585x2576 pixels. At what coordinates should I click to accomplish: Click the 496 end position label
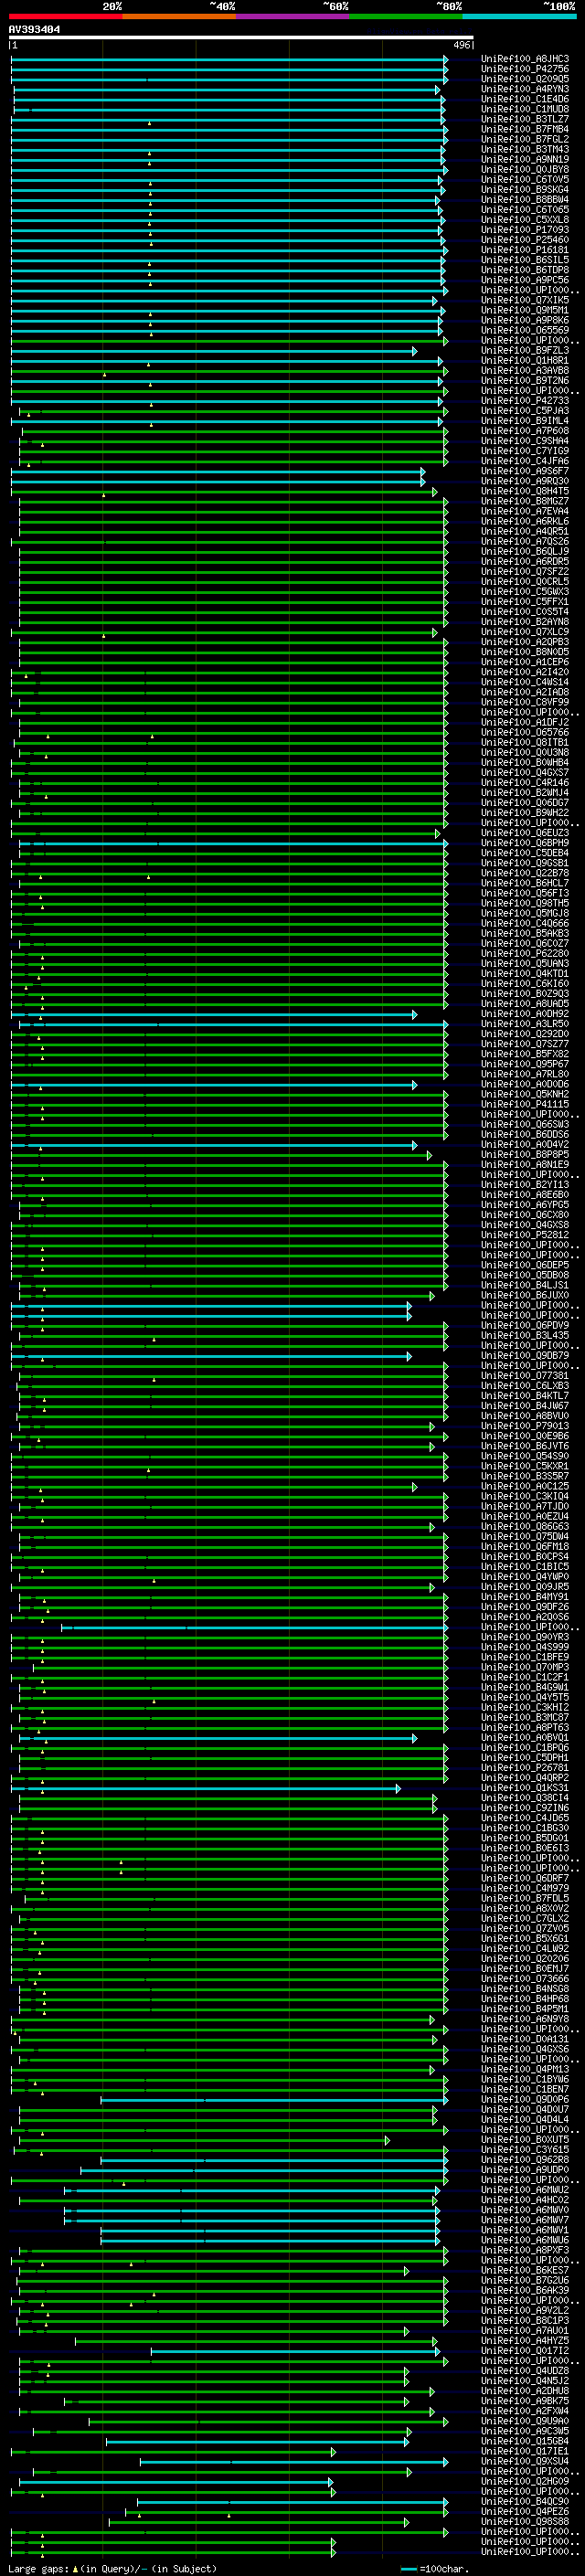(461, 45)
